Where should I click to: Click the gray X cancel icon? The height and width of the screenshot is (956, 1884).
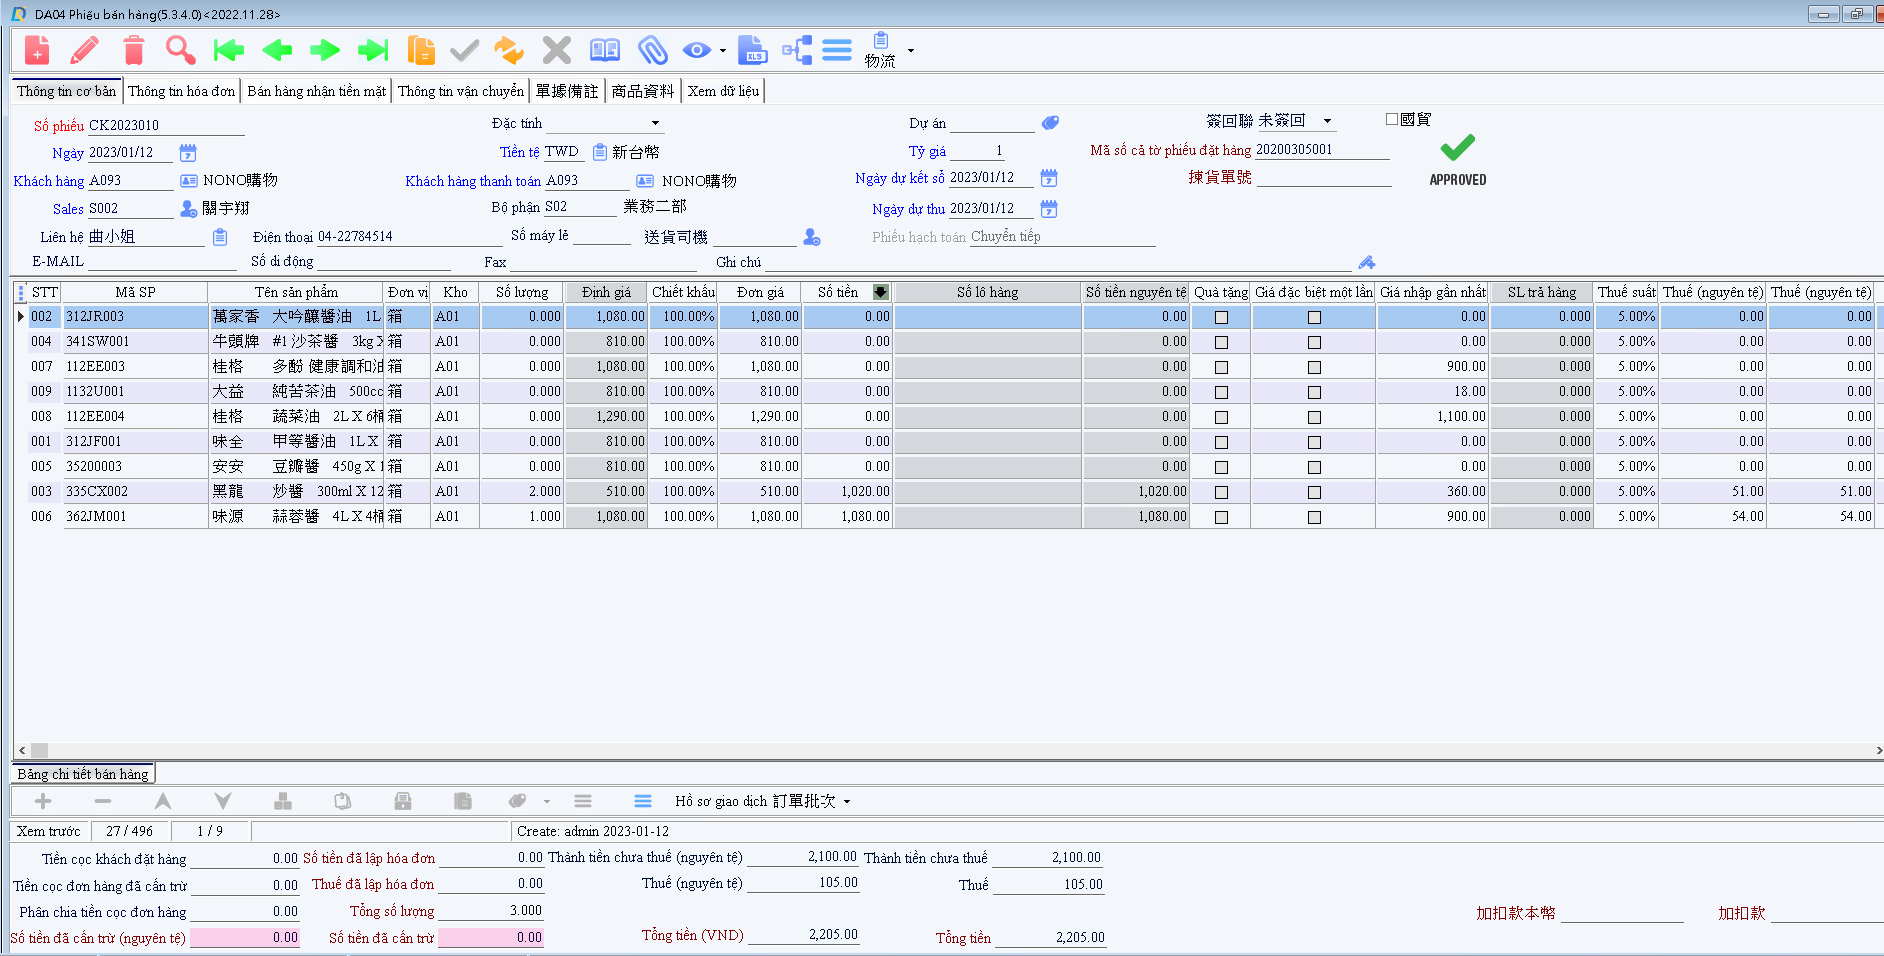coord(557,50)
